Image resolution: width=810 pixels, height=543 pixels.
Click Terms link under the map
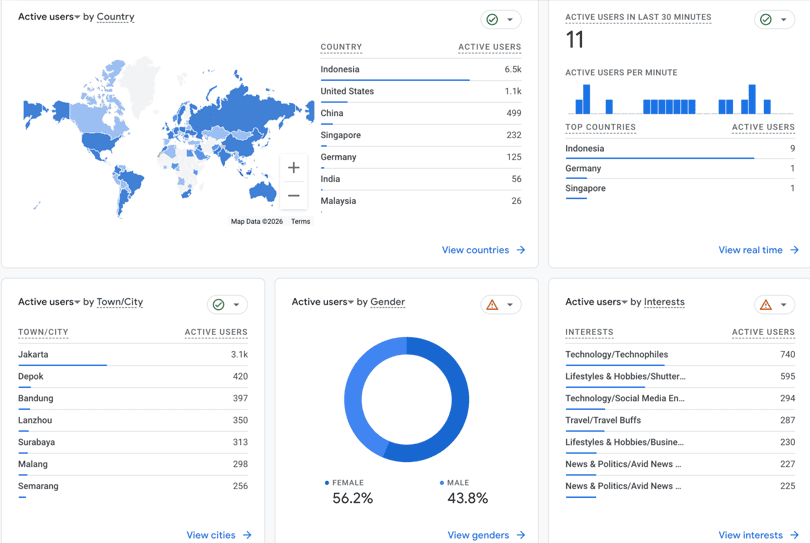[x=300, y=221]
